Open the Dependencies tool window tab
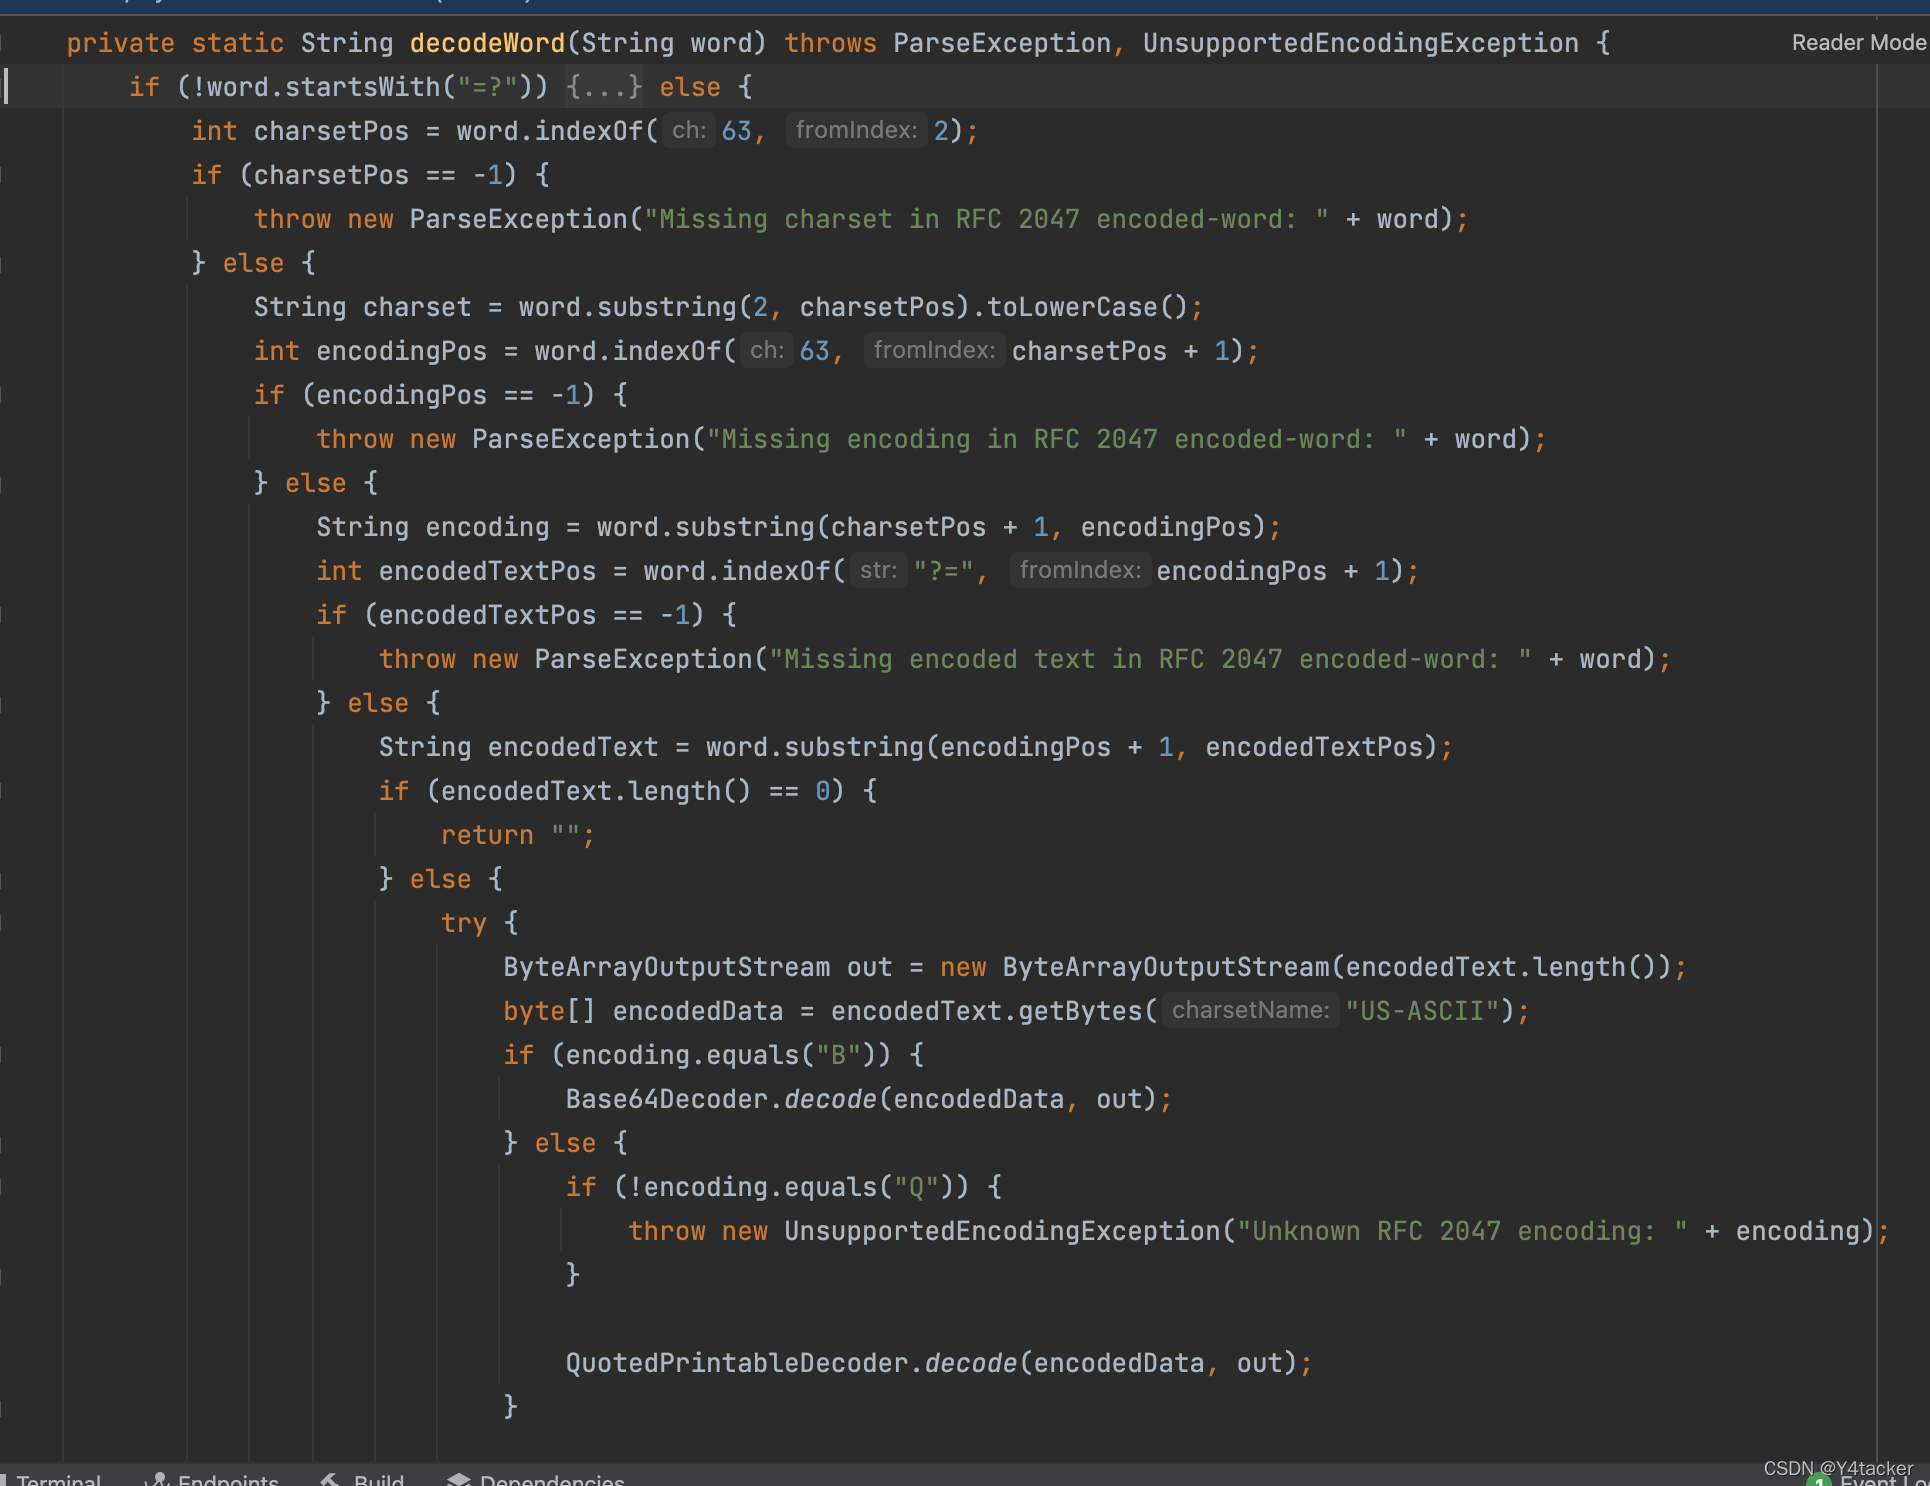The height and width of the screenshot is (1486, 1930). 551,1480
